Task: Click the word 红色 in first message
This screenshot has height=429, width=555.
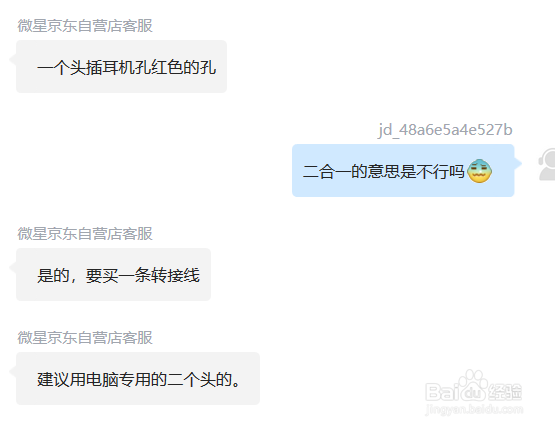Action: [167, 67]
